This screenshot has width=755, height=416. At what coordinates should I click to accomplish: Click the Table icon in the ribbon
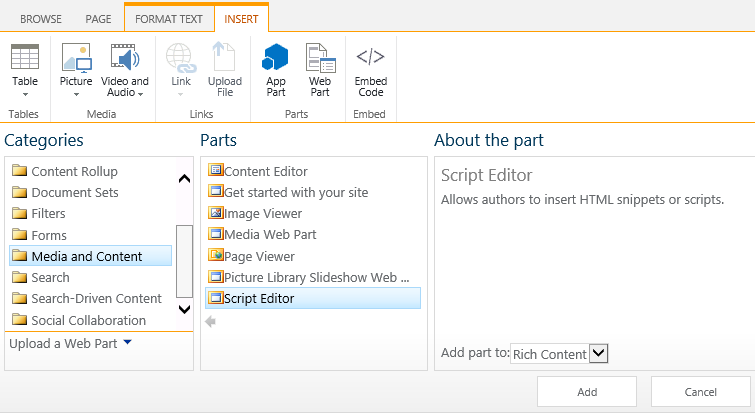pyautogui.click(x=25, y=57)
